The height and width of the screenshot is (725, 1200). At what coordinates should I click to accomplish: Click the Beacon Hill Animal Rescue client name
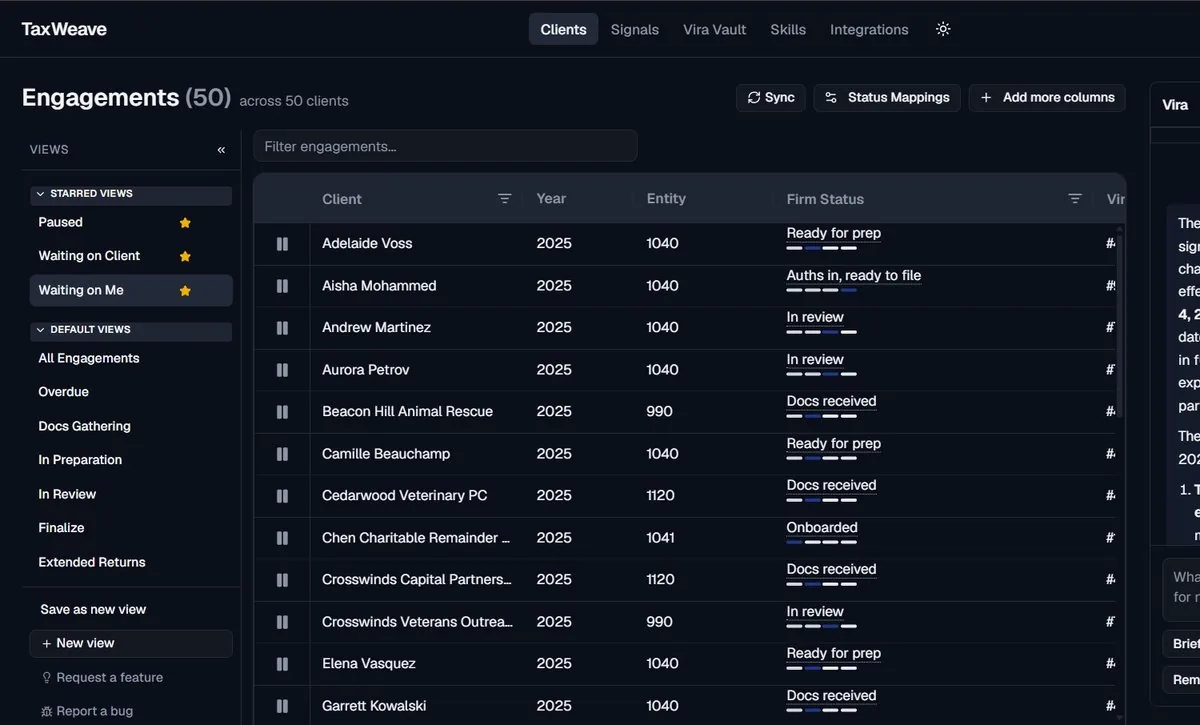click(407, 412)
